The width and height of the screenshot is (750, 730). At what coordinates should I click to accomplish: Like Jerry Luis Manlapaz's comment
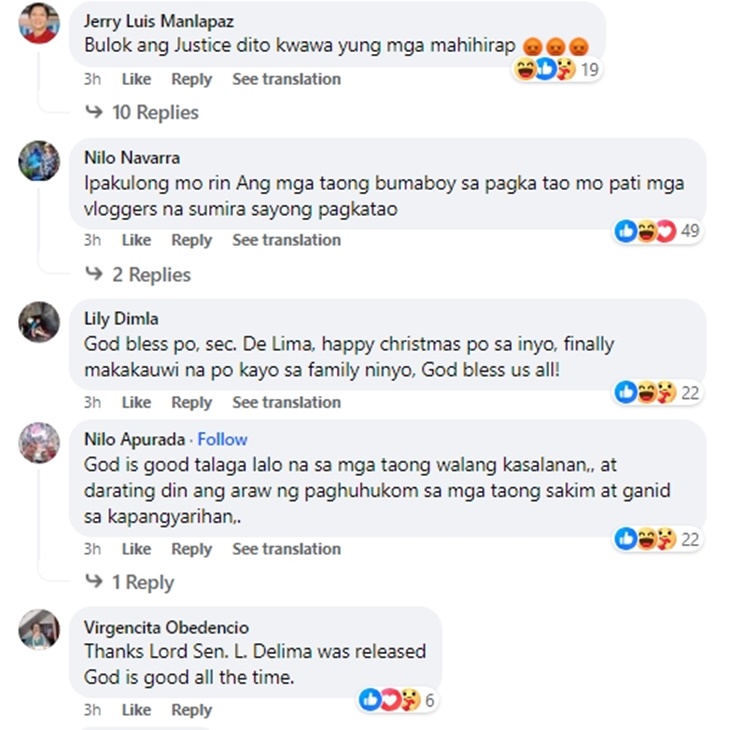tap(136, 79)
